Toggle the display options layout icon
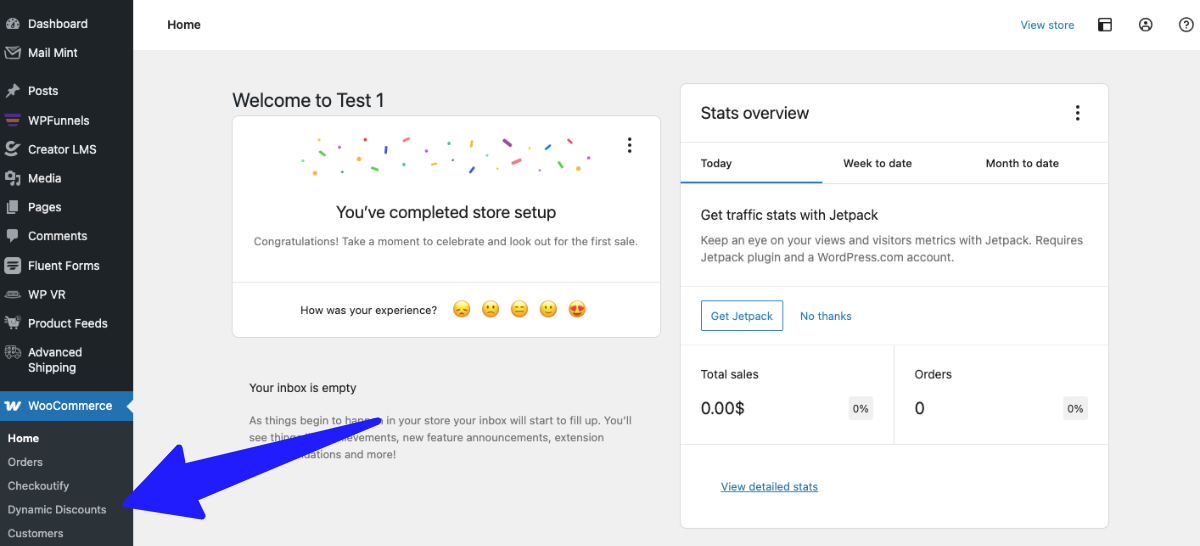The height and width of the screenshot is (546, 1200). (x=1105, y=25)
